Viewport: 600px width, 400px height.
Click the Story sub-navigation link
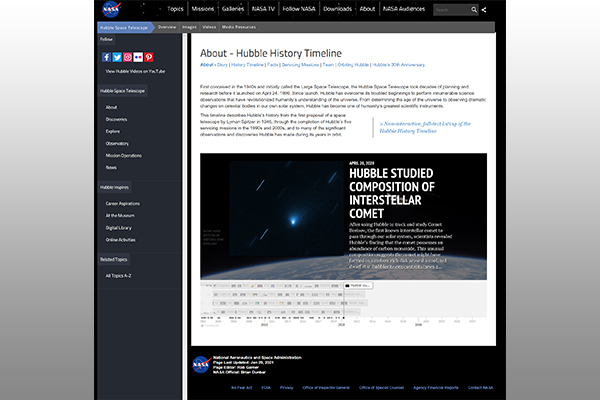click(x=222, y=65)
